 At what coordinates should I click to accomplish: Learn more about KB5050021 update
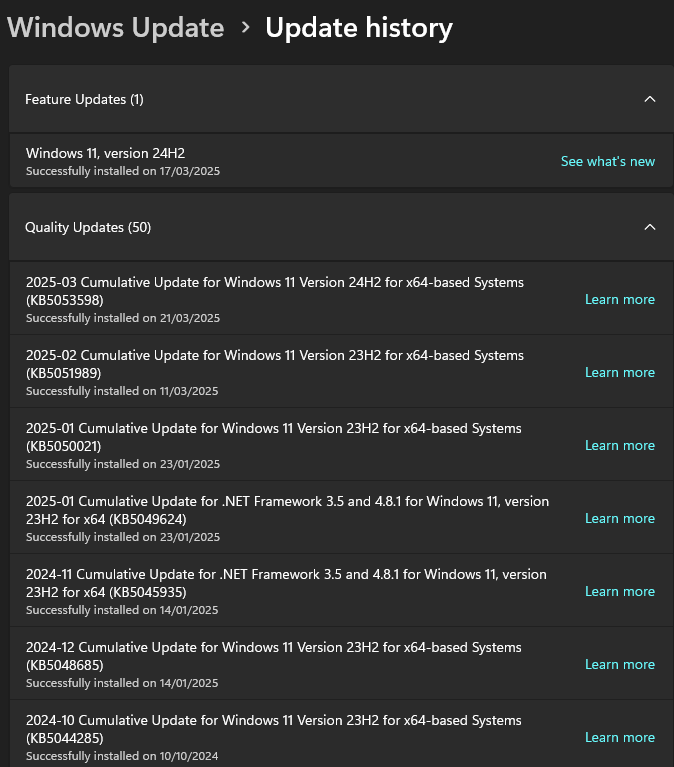coord(620,445)
